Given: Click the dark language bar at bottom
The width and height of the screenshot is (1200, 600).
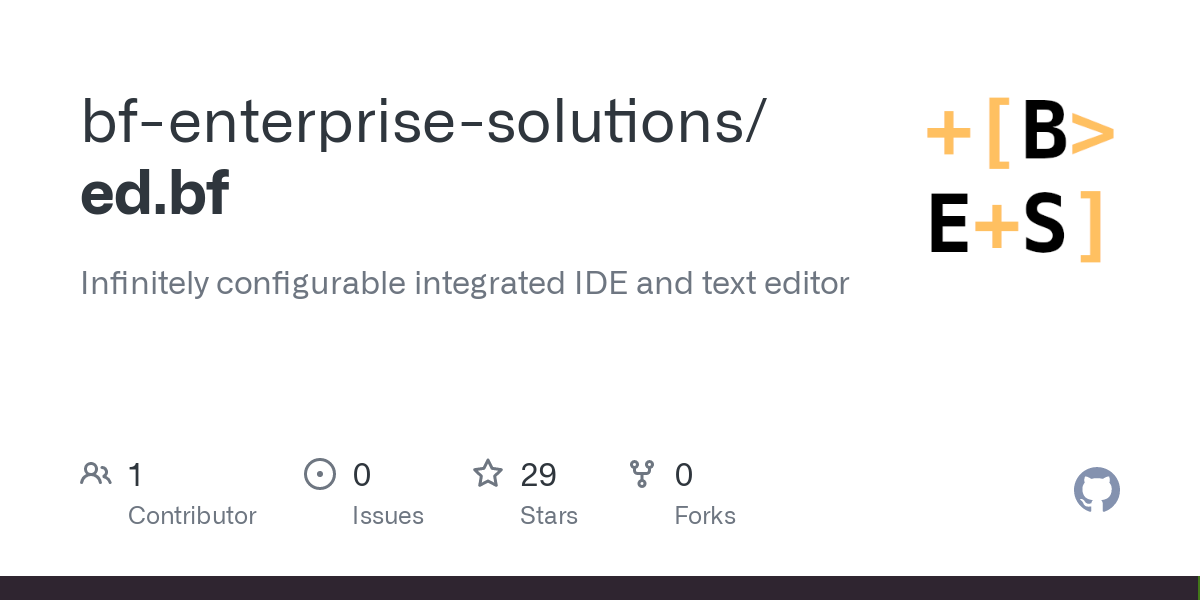Looking at the screenshot, I should point(600,588).
